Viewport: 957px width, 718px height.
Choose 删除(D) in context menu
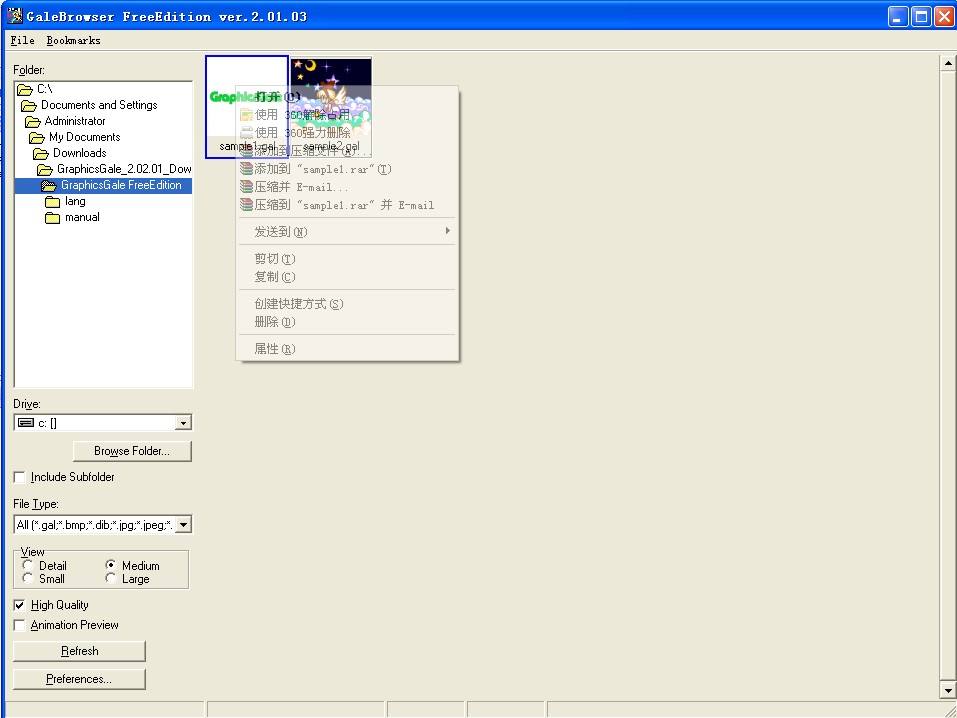[x=347, y=322]
